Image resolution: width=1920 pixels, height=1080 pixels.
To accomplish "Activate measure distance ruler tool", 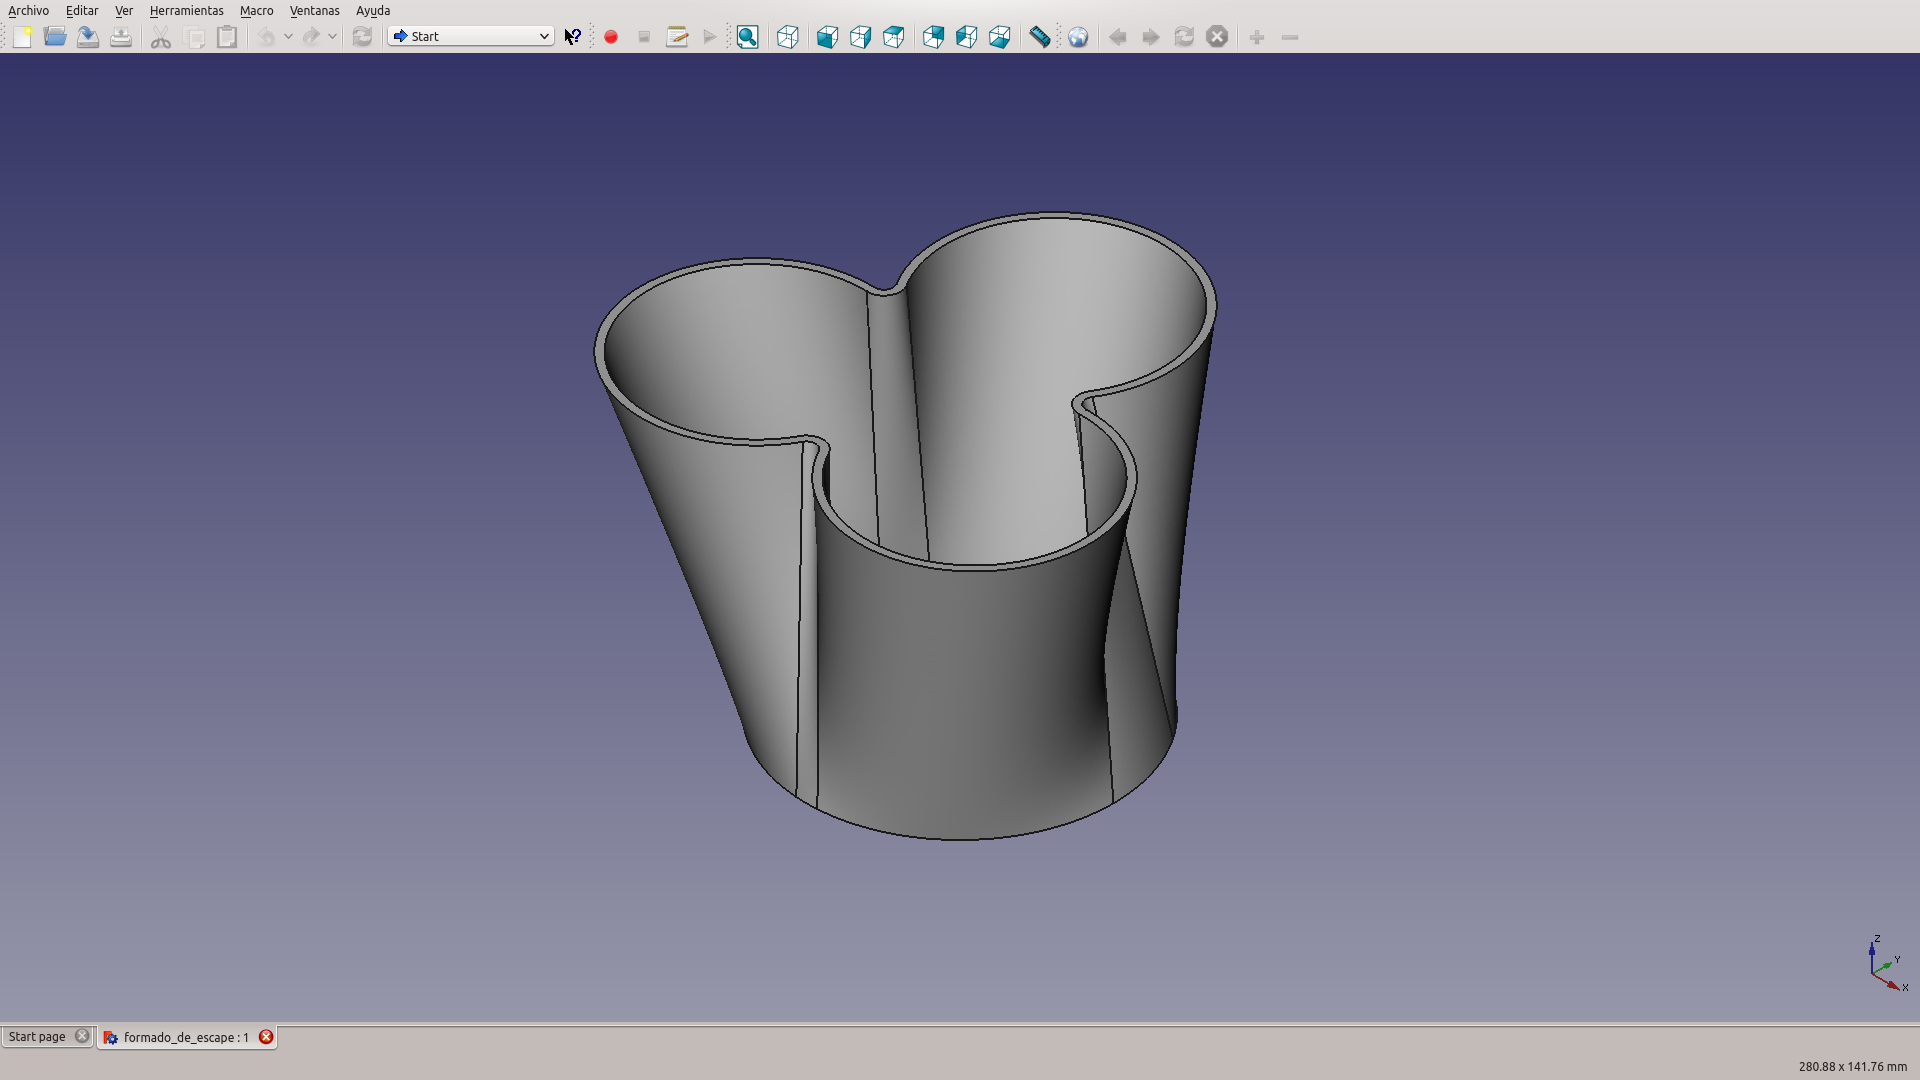I will coord(1040,37).
